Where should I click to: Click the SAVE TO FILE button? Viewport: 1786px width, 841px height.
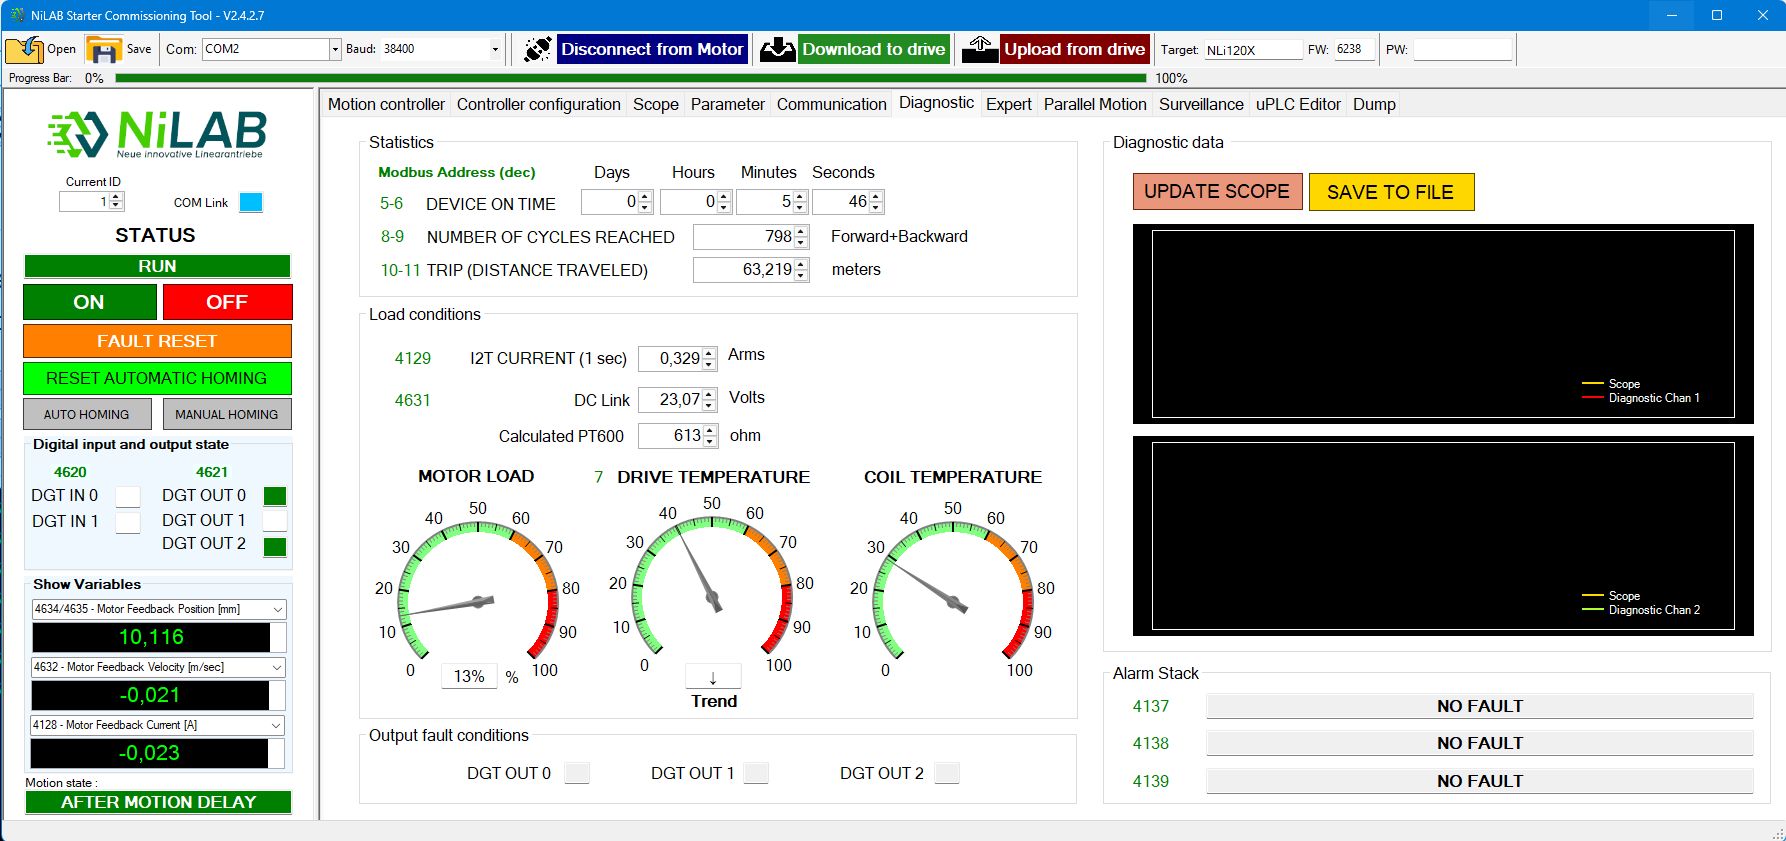pyautogui.click(x=1390, y=192)
